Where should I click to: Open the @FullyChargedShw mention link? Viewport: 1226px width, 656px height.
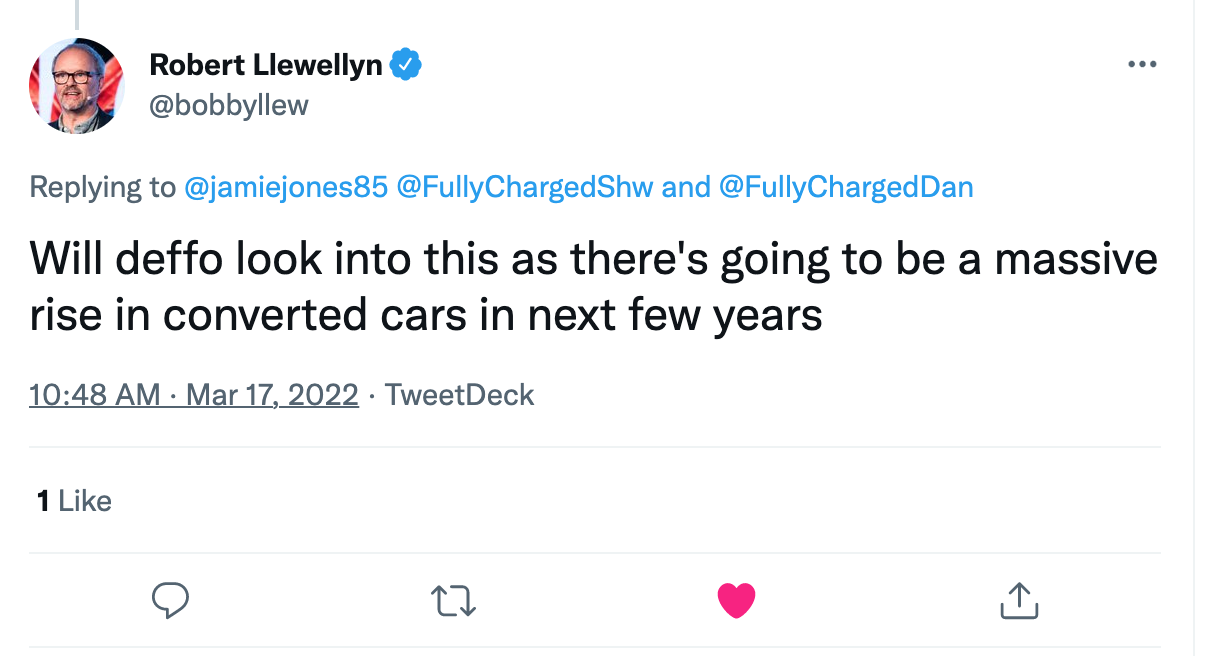click(525, 187)
